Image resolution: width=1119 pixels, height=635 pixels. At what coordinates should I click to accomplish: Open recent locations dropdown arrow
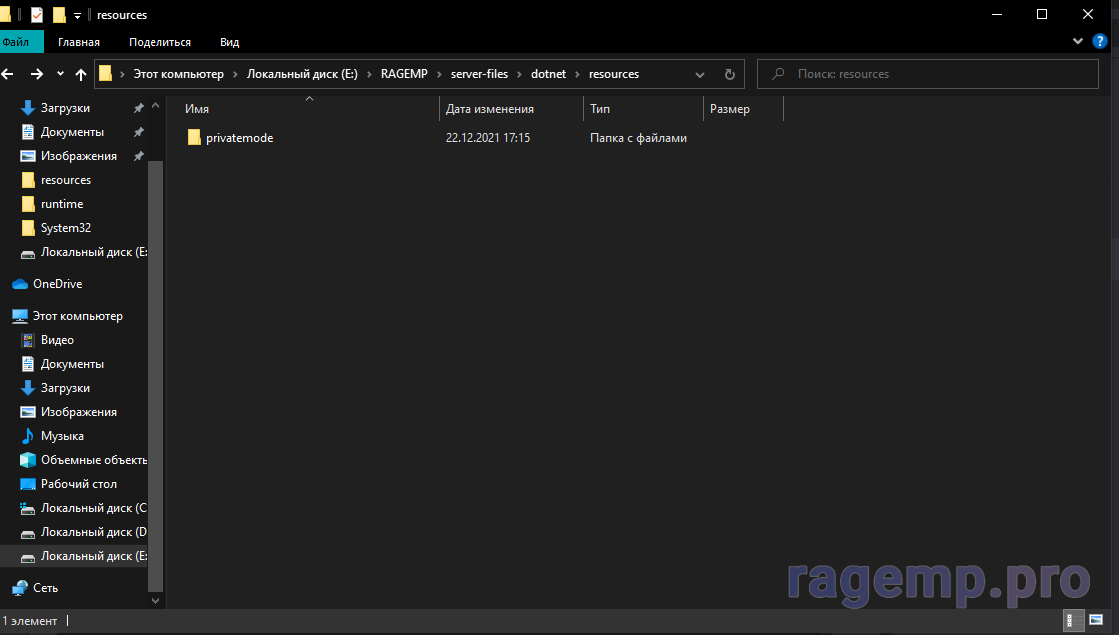[x=60, y=74]
